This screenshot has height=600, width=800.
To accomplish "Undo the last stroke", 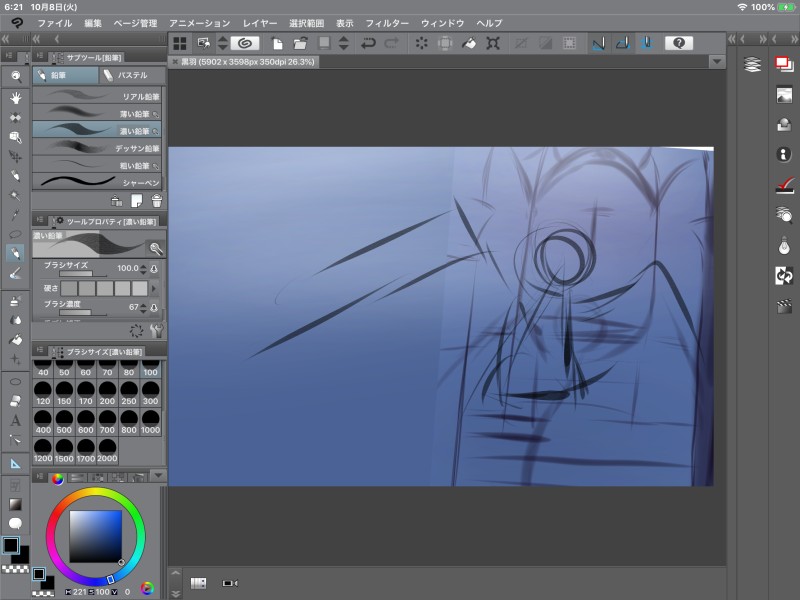I will pyautogui.click(x=368, y=43).
